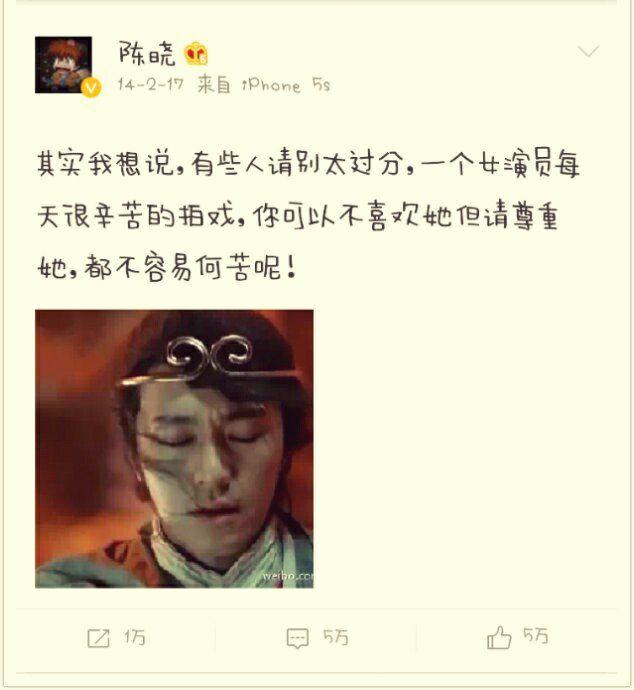Click the crown membership badge beside 陈晓
This screenshot has height=690, width=634.
point(196,54)
